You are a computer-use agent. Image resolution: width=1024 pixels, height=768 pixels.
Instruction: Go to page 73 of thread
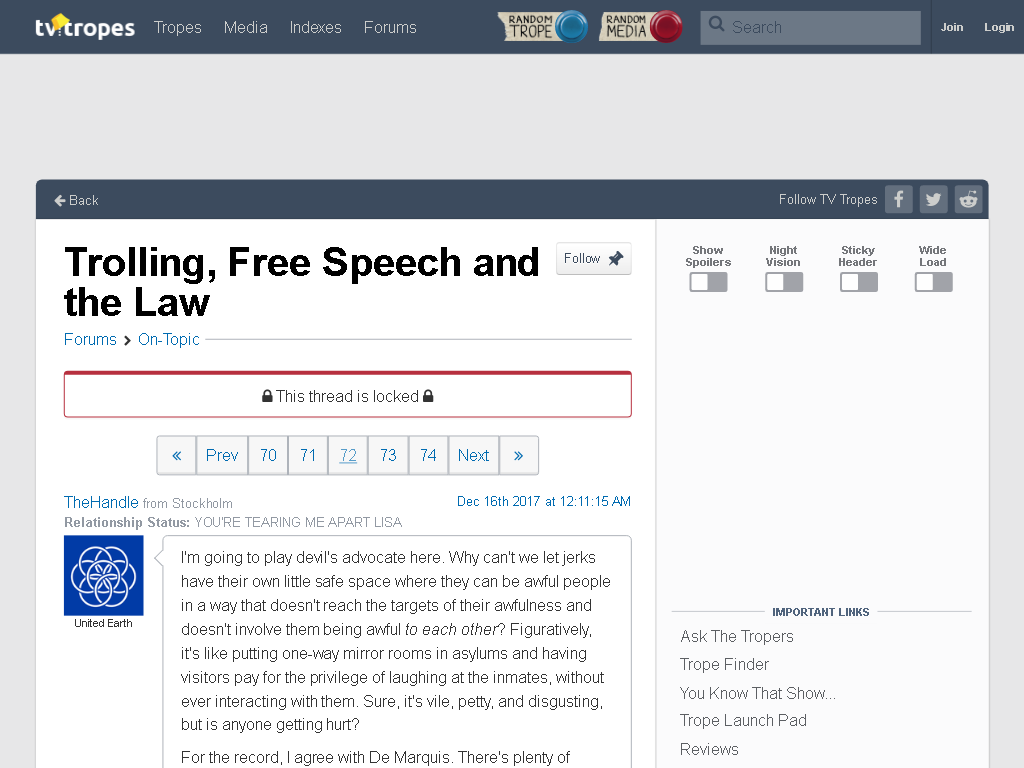click(x=388, y=455)
